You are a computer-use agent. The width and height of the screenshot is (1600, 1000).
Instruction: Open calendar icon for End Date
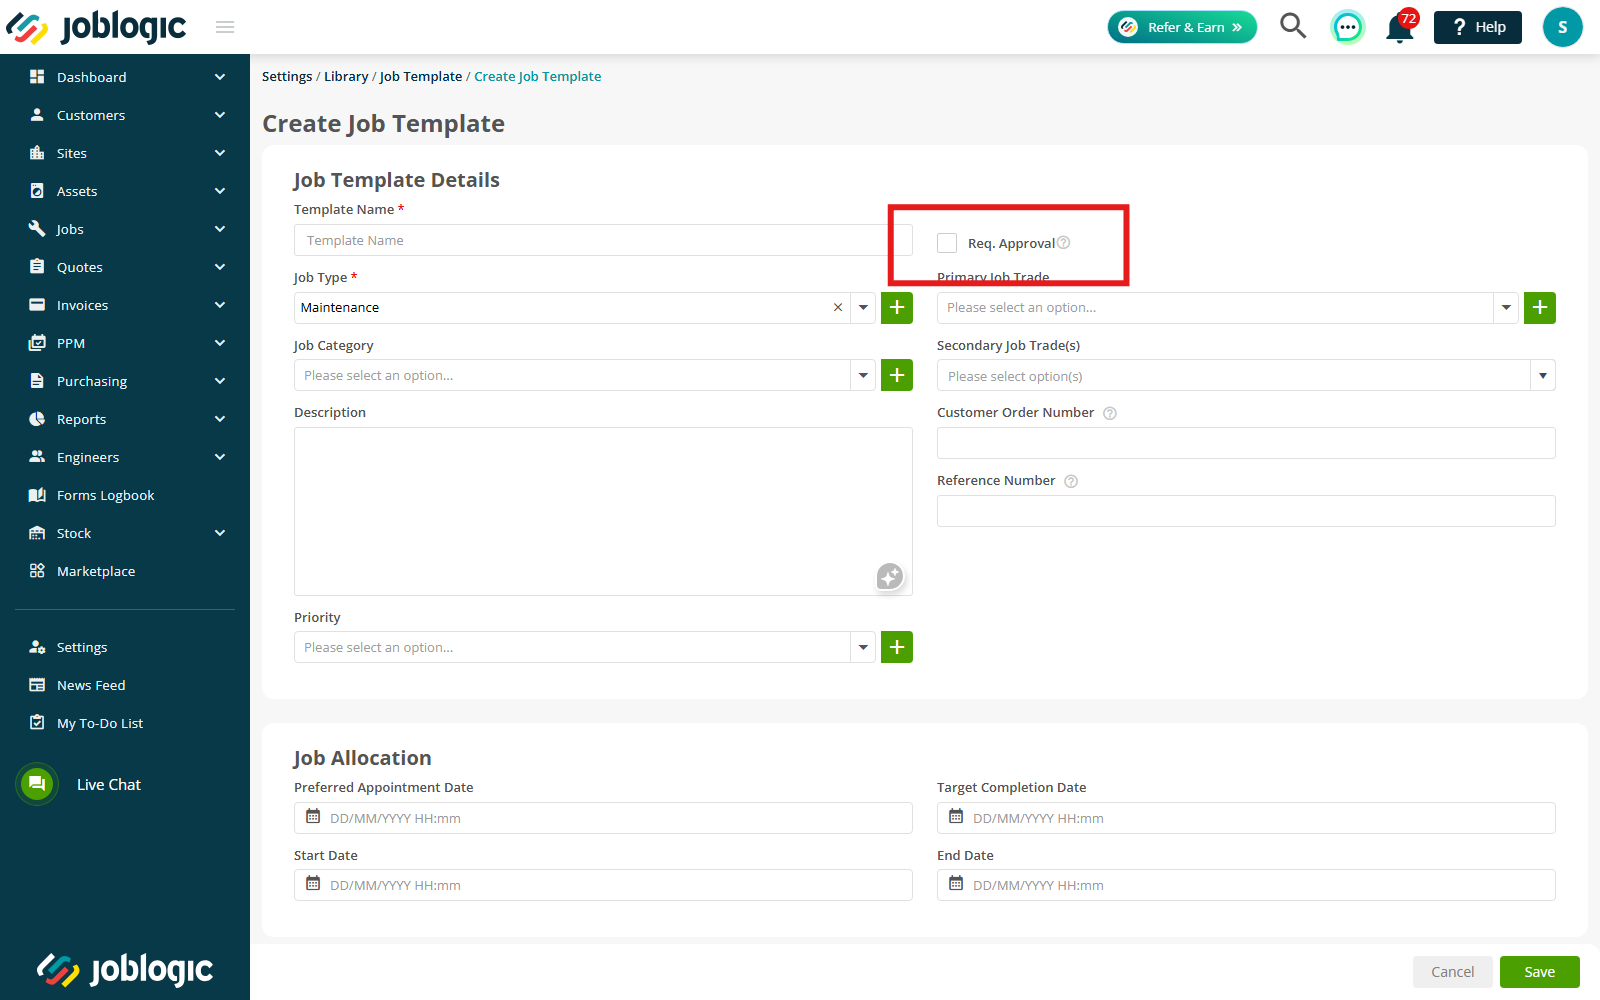point(956,884)
